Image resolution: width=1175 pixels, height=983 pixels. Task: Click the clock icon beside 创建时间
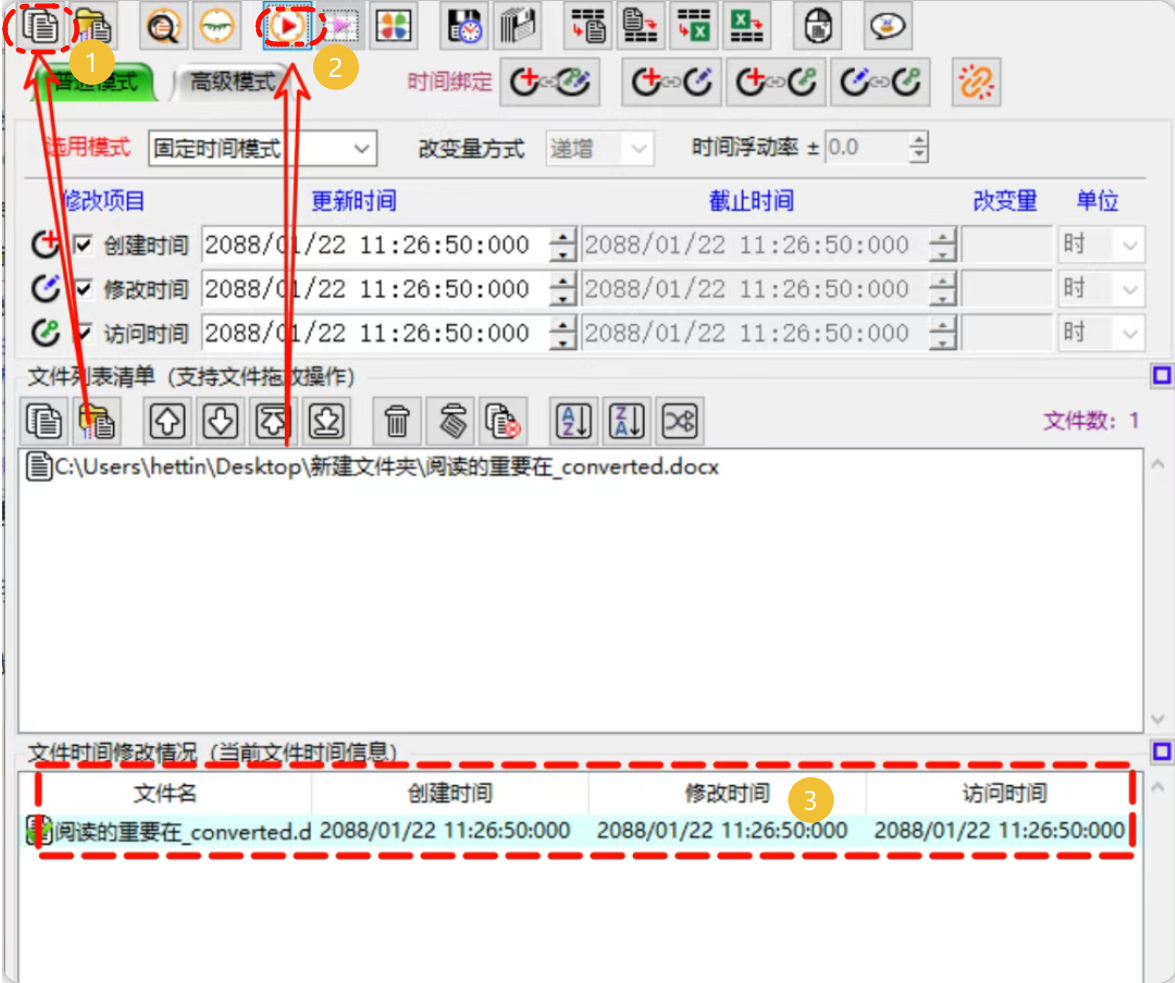(x=45, y=244)
